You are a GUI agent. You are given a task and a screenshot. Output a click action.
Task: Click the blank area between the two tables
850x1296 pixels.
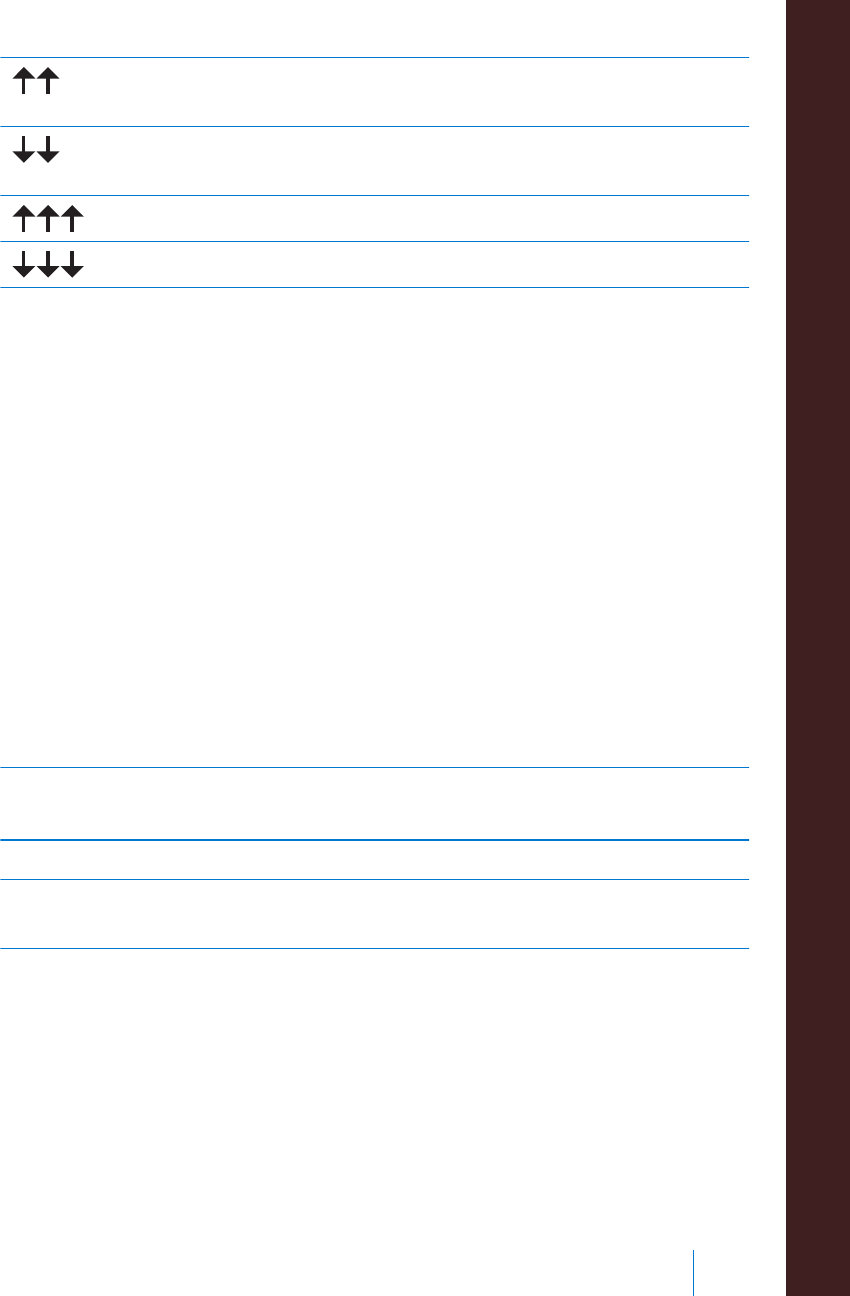(374, 528)
